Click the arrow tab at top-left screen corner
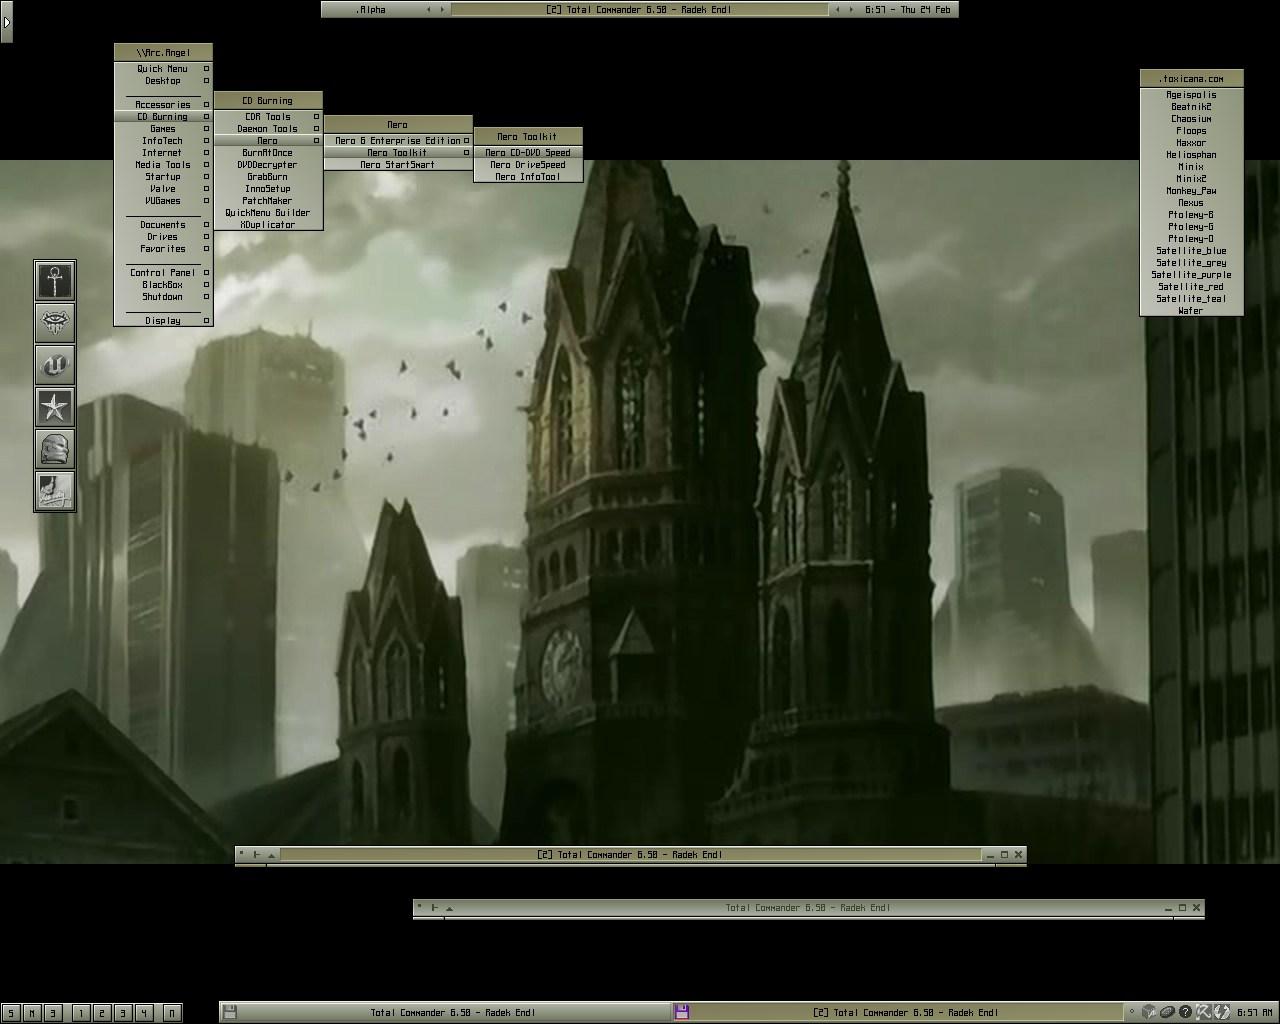This screenshot has height=1024, width=1280. click(6, 21)
